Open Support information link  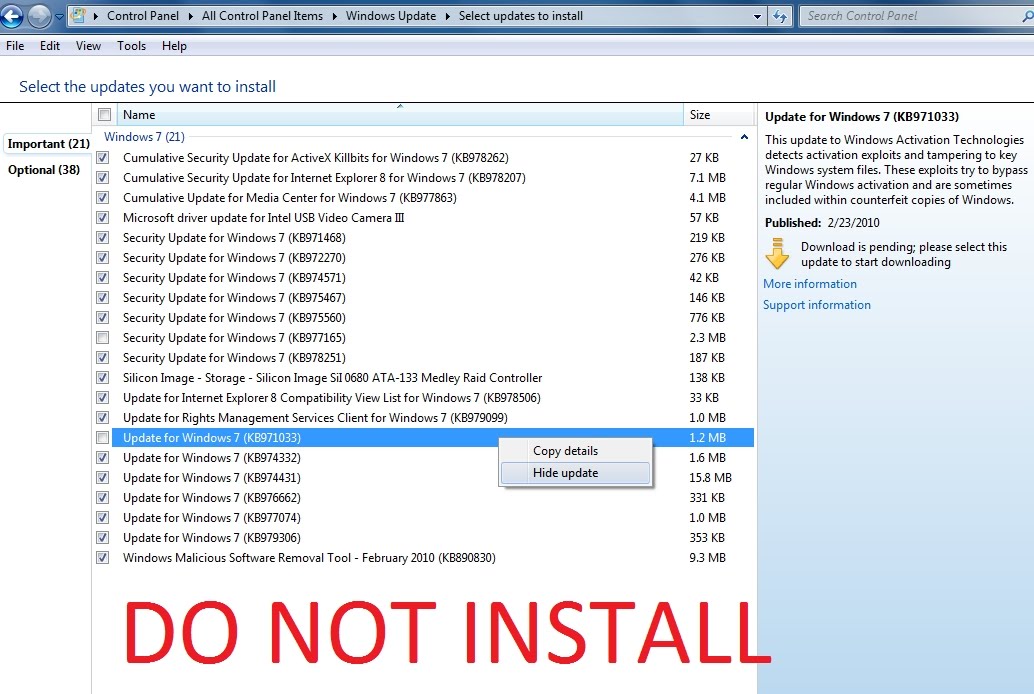point(816,305)
